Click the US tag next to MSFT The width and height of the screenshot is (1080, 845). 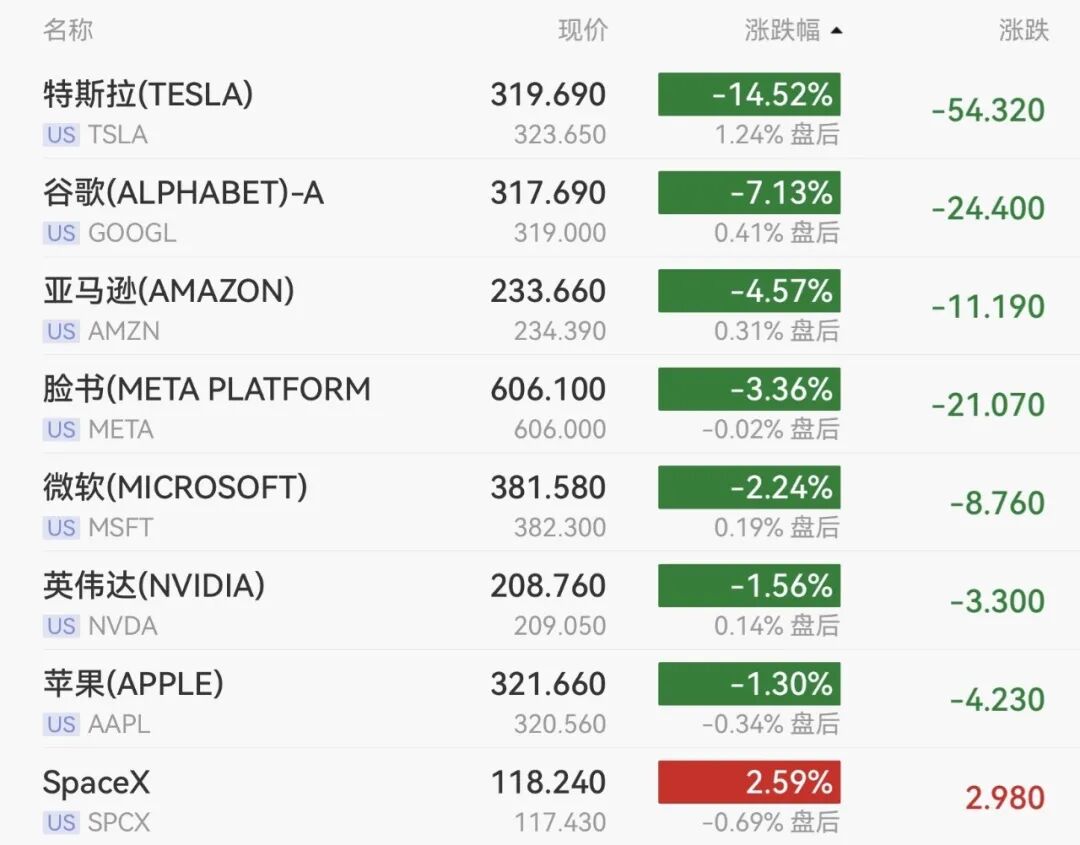[61, 528]
